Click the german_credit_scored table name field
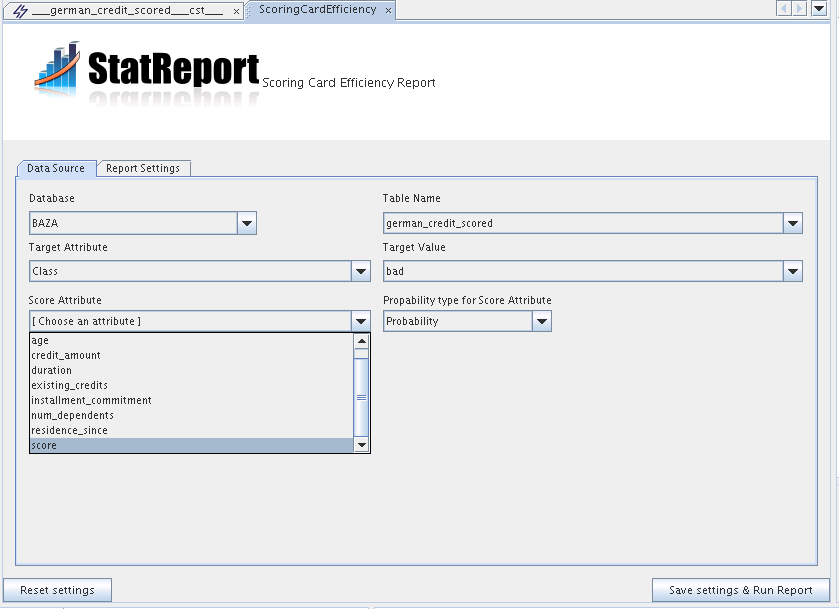Viewport: 839px width, 609px height. click(x=583, y=223)
